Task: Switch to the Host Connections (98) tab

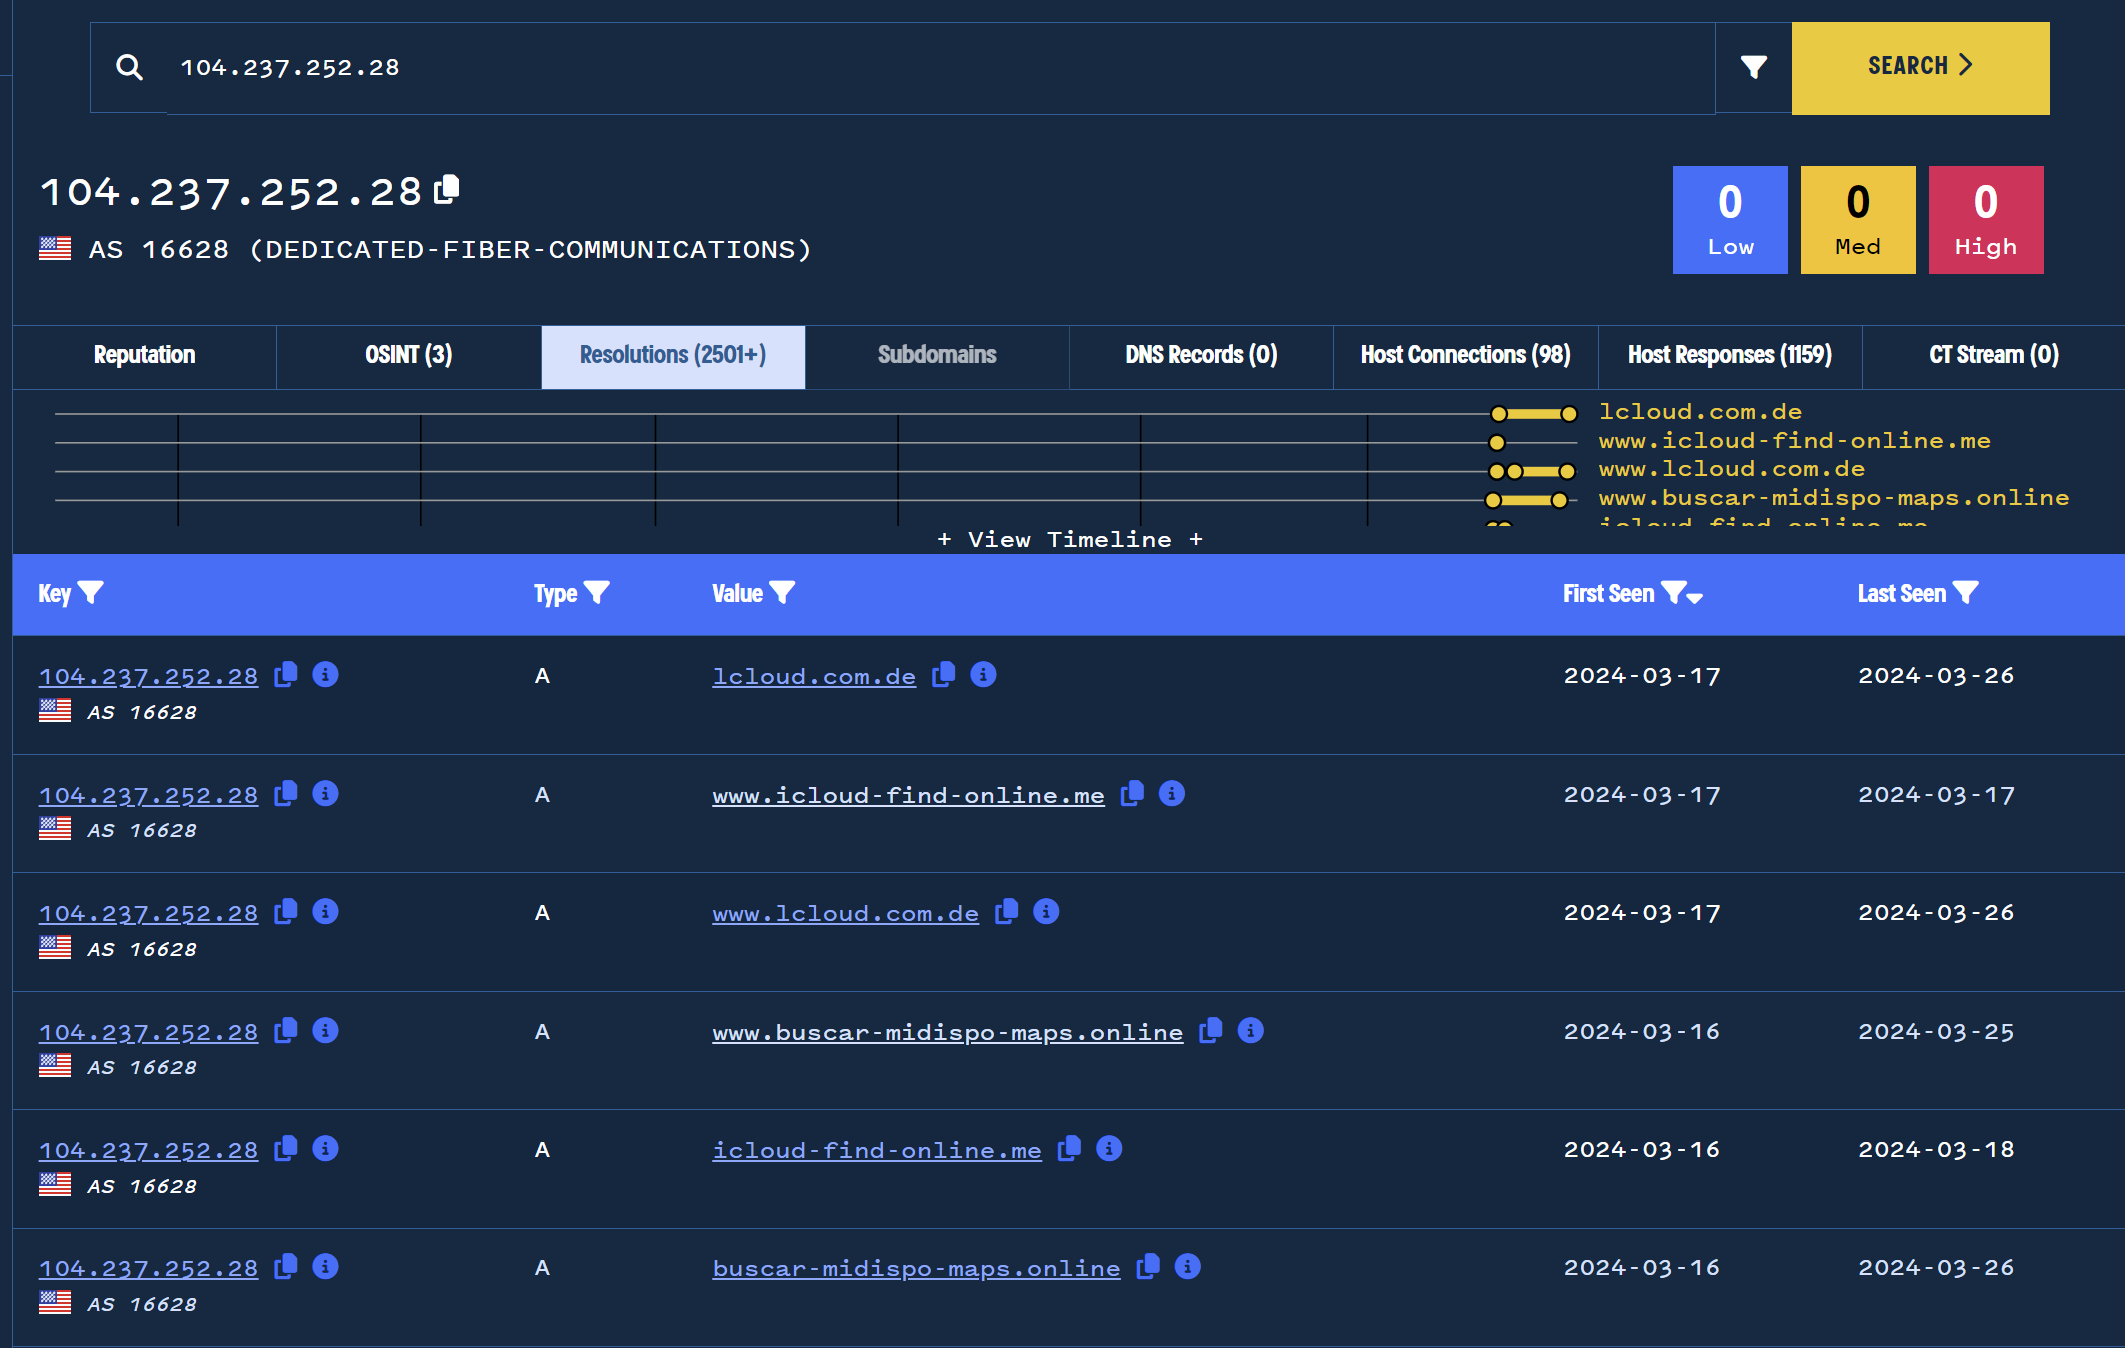Action: tap(1464, 355)
